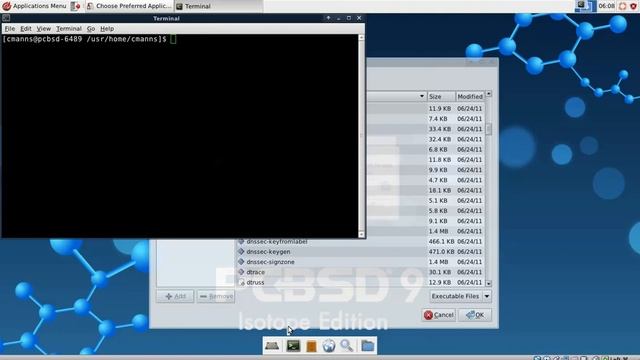Click OK in file dialog
The height and width of the screenshot is (360, 640).
(x=475, y=315)
